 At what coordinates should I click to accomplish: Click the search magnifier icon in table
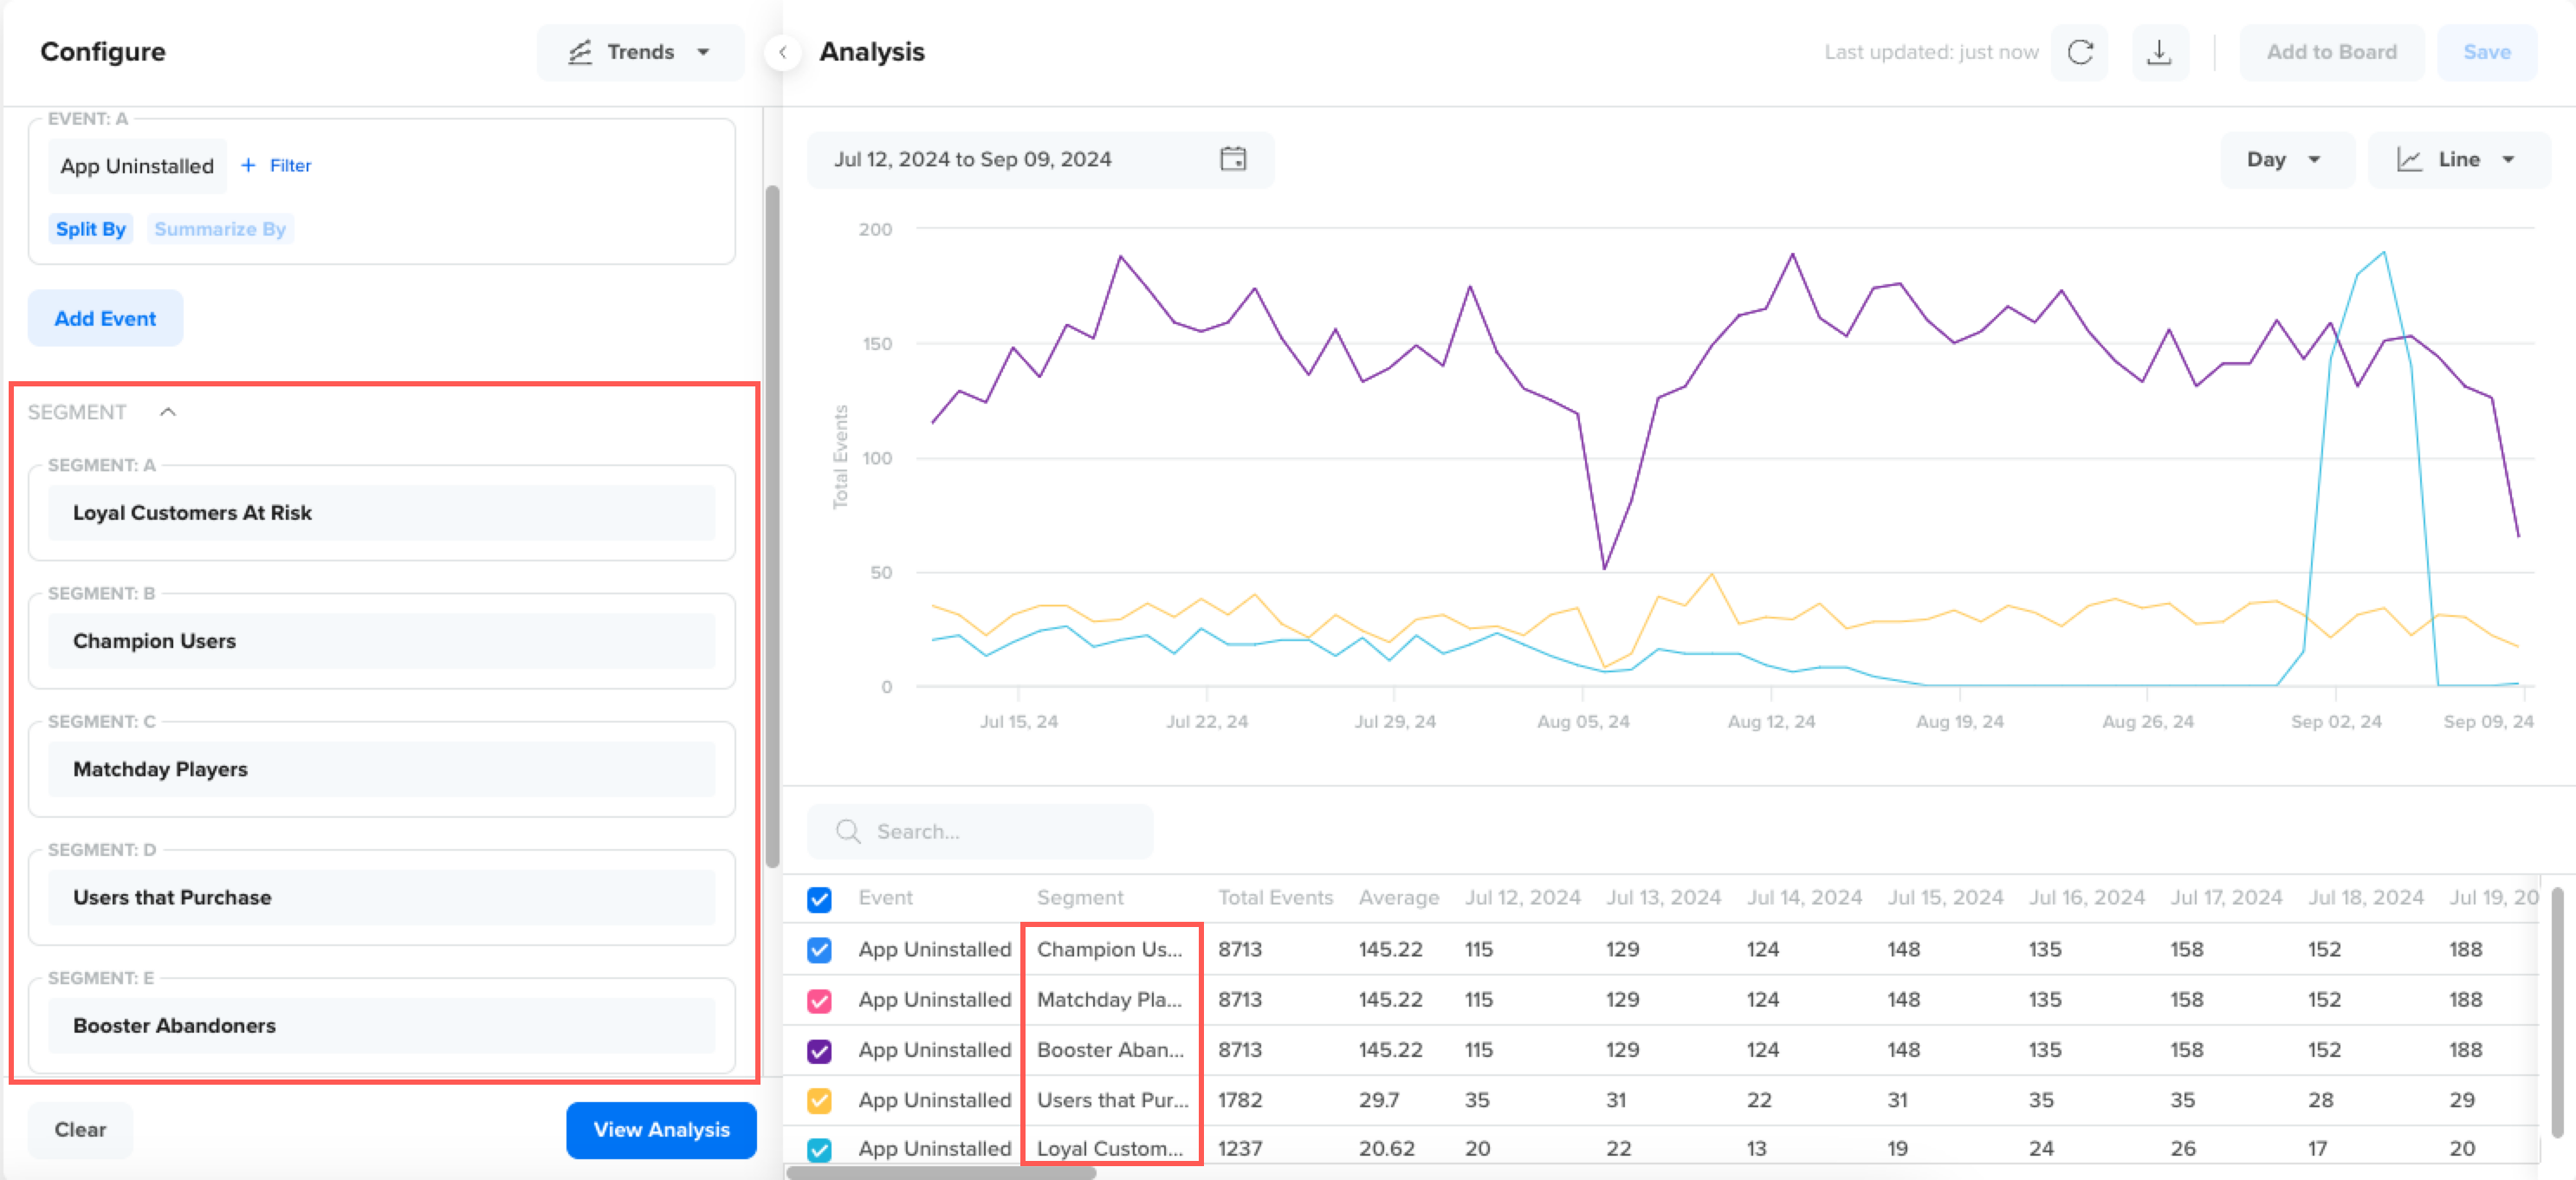tap(848, 830)
